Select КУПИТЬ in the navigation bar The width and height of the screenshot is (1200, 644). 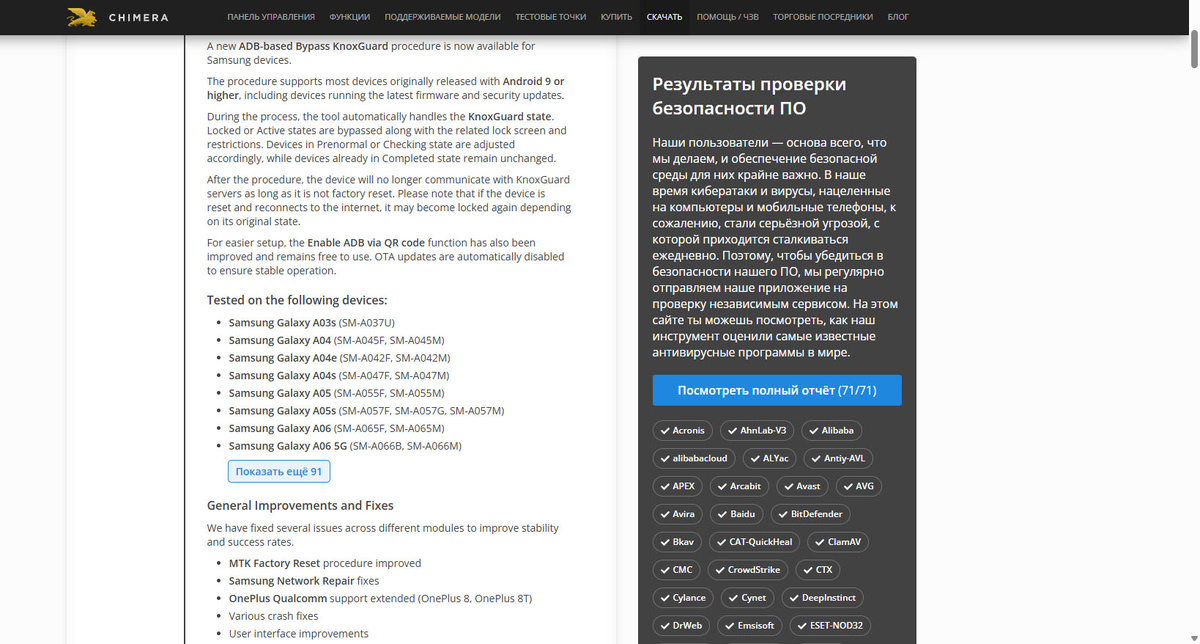[x=617, y=17]
